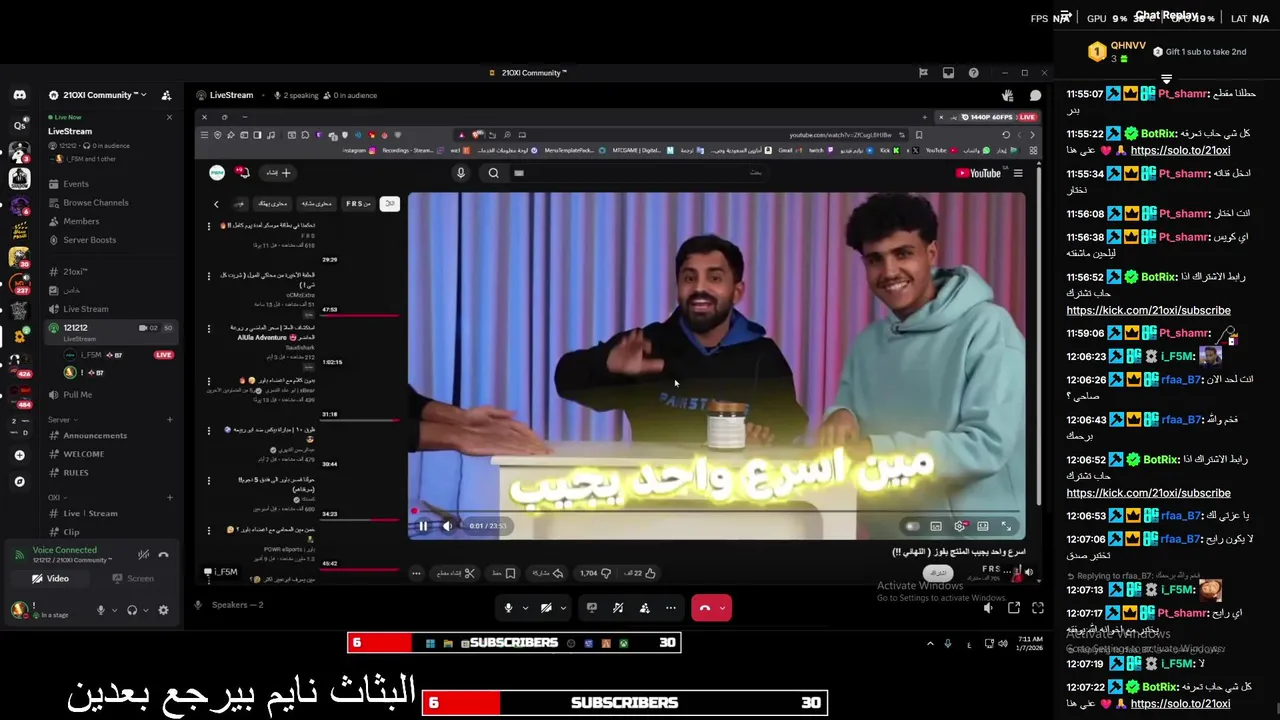Open the Events section in sidebar
Viewport: 1280px width, 720px height.
(x=76, y=184)
